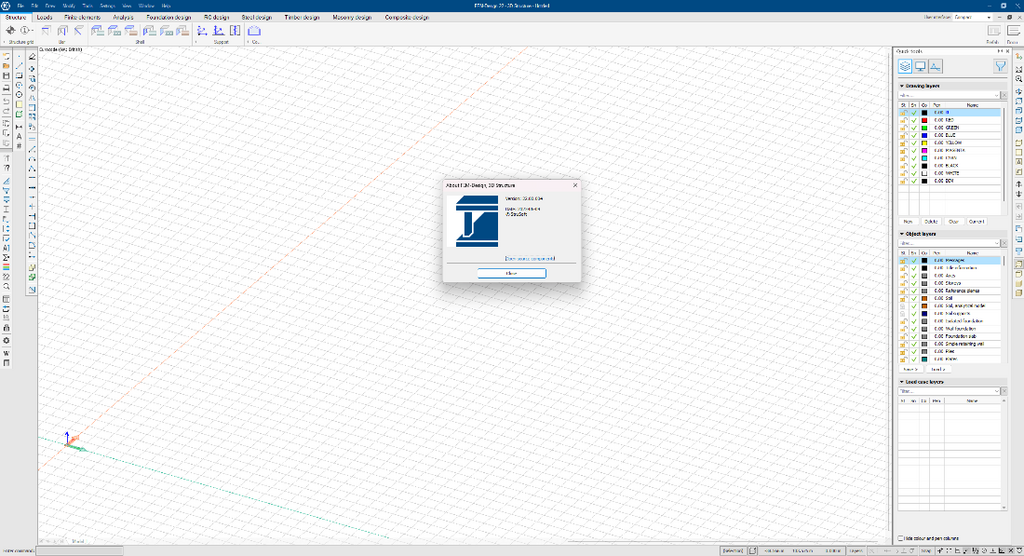This screenshot has height=556, width=1024.
Task: Select the Surface support tool
Action: click(x=234, y=31)
